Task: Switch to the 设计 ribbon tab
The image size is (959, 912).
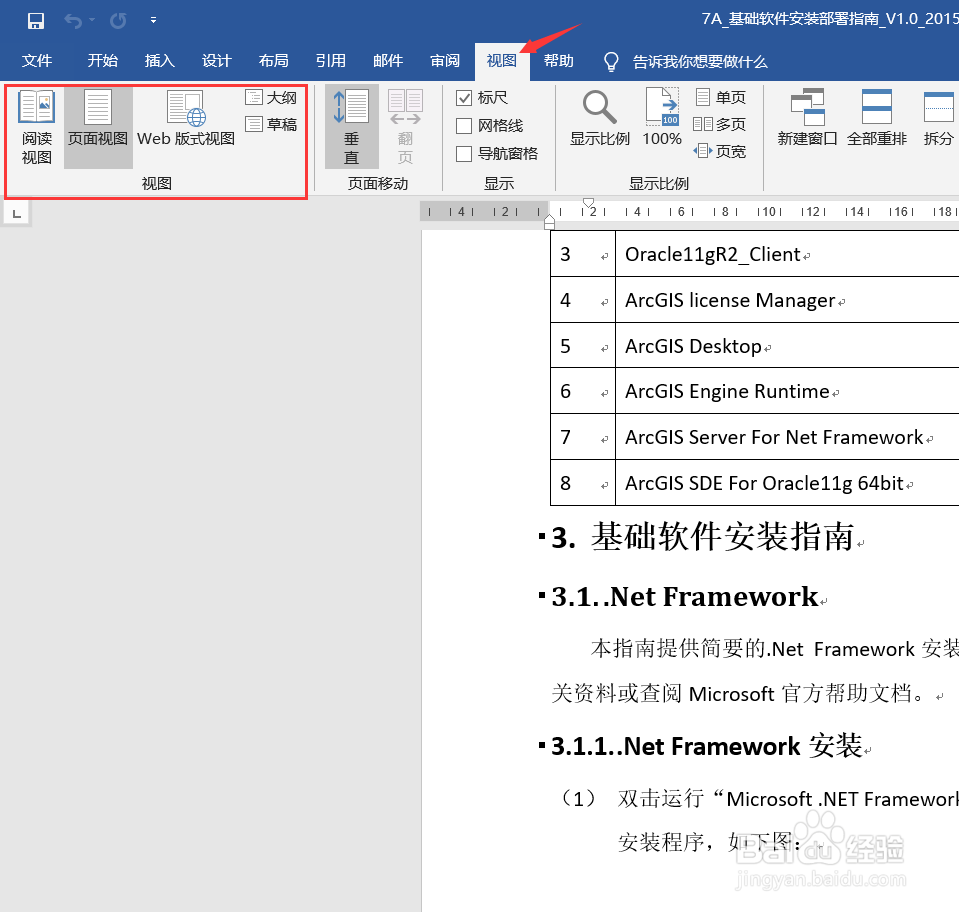Action: 217,61
